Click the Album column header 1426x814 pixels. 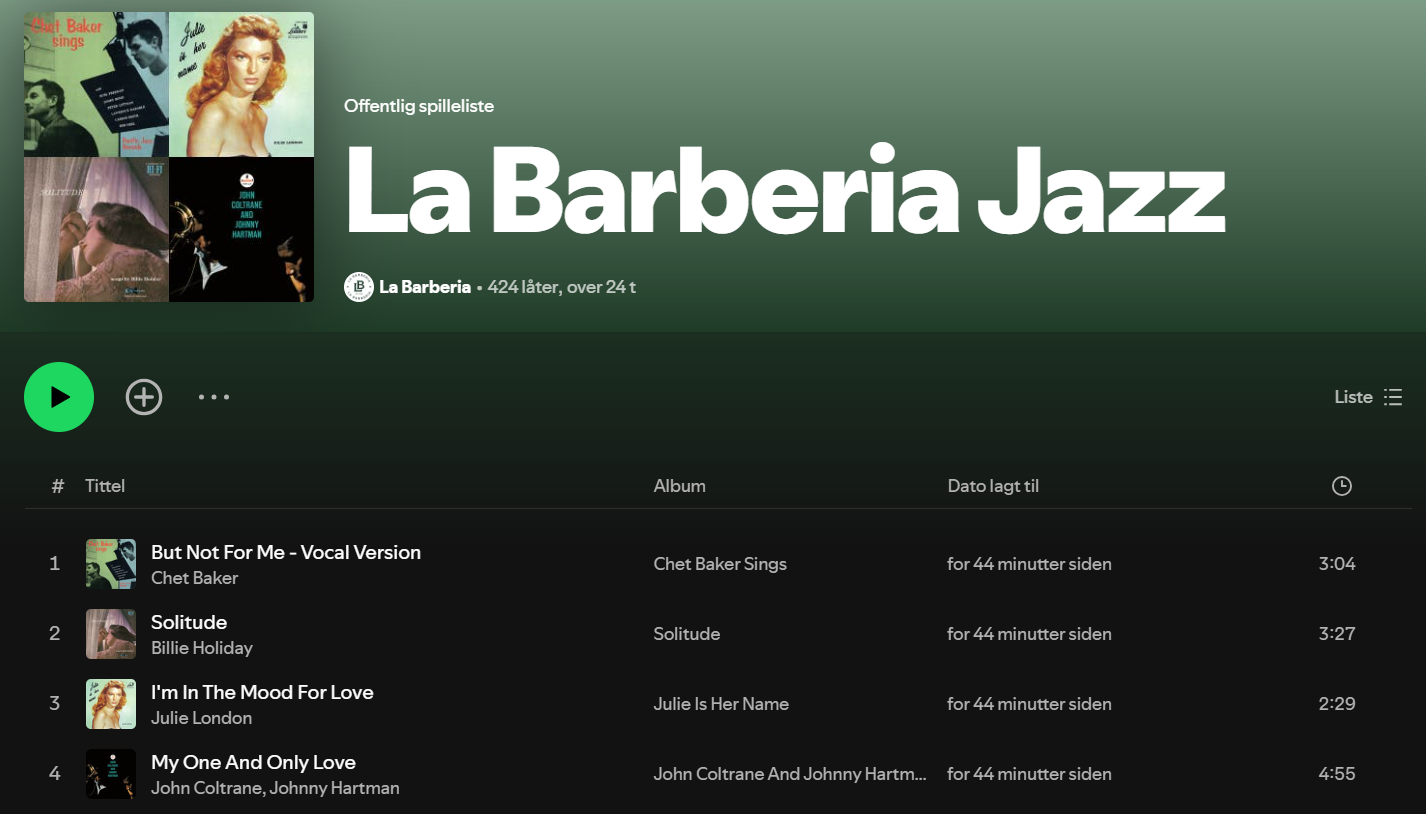[x=680, y=486]
